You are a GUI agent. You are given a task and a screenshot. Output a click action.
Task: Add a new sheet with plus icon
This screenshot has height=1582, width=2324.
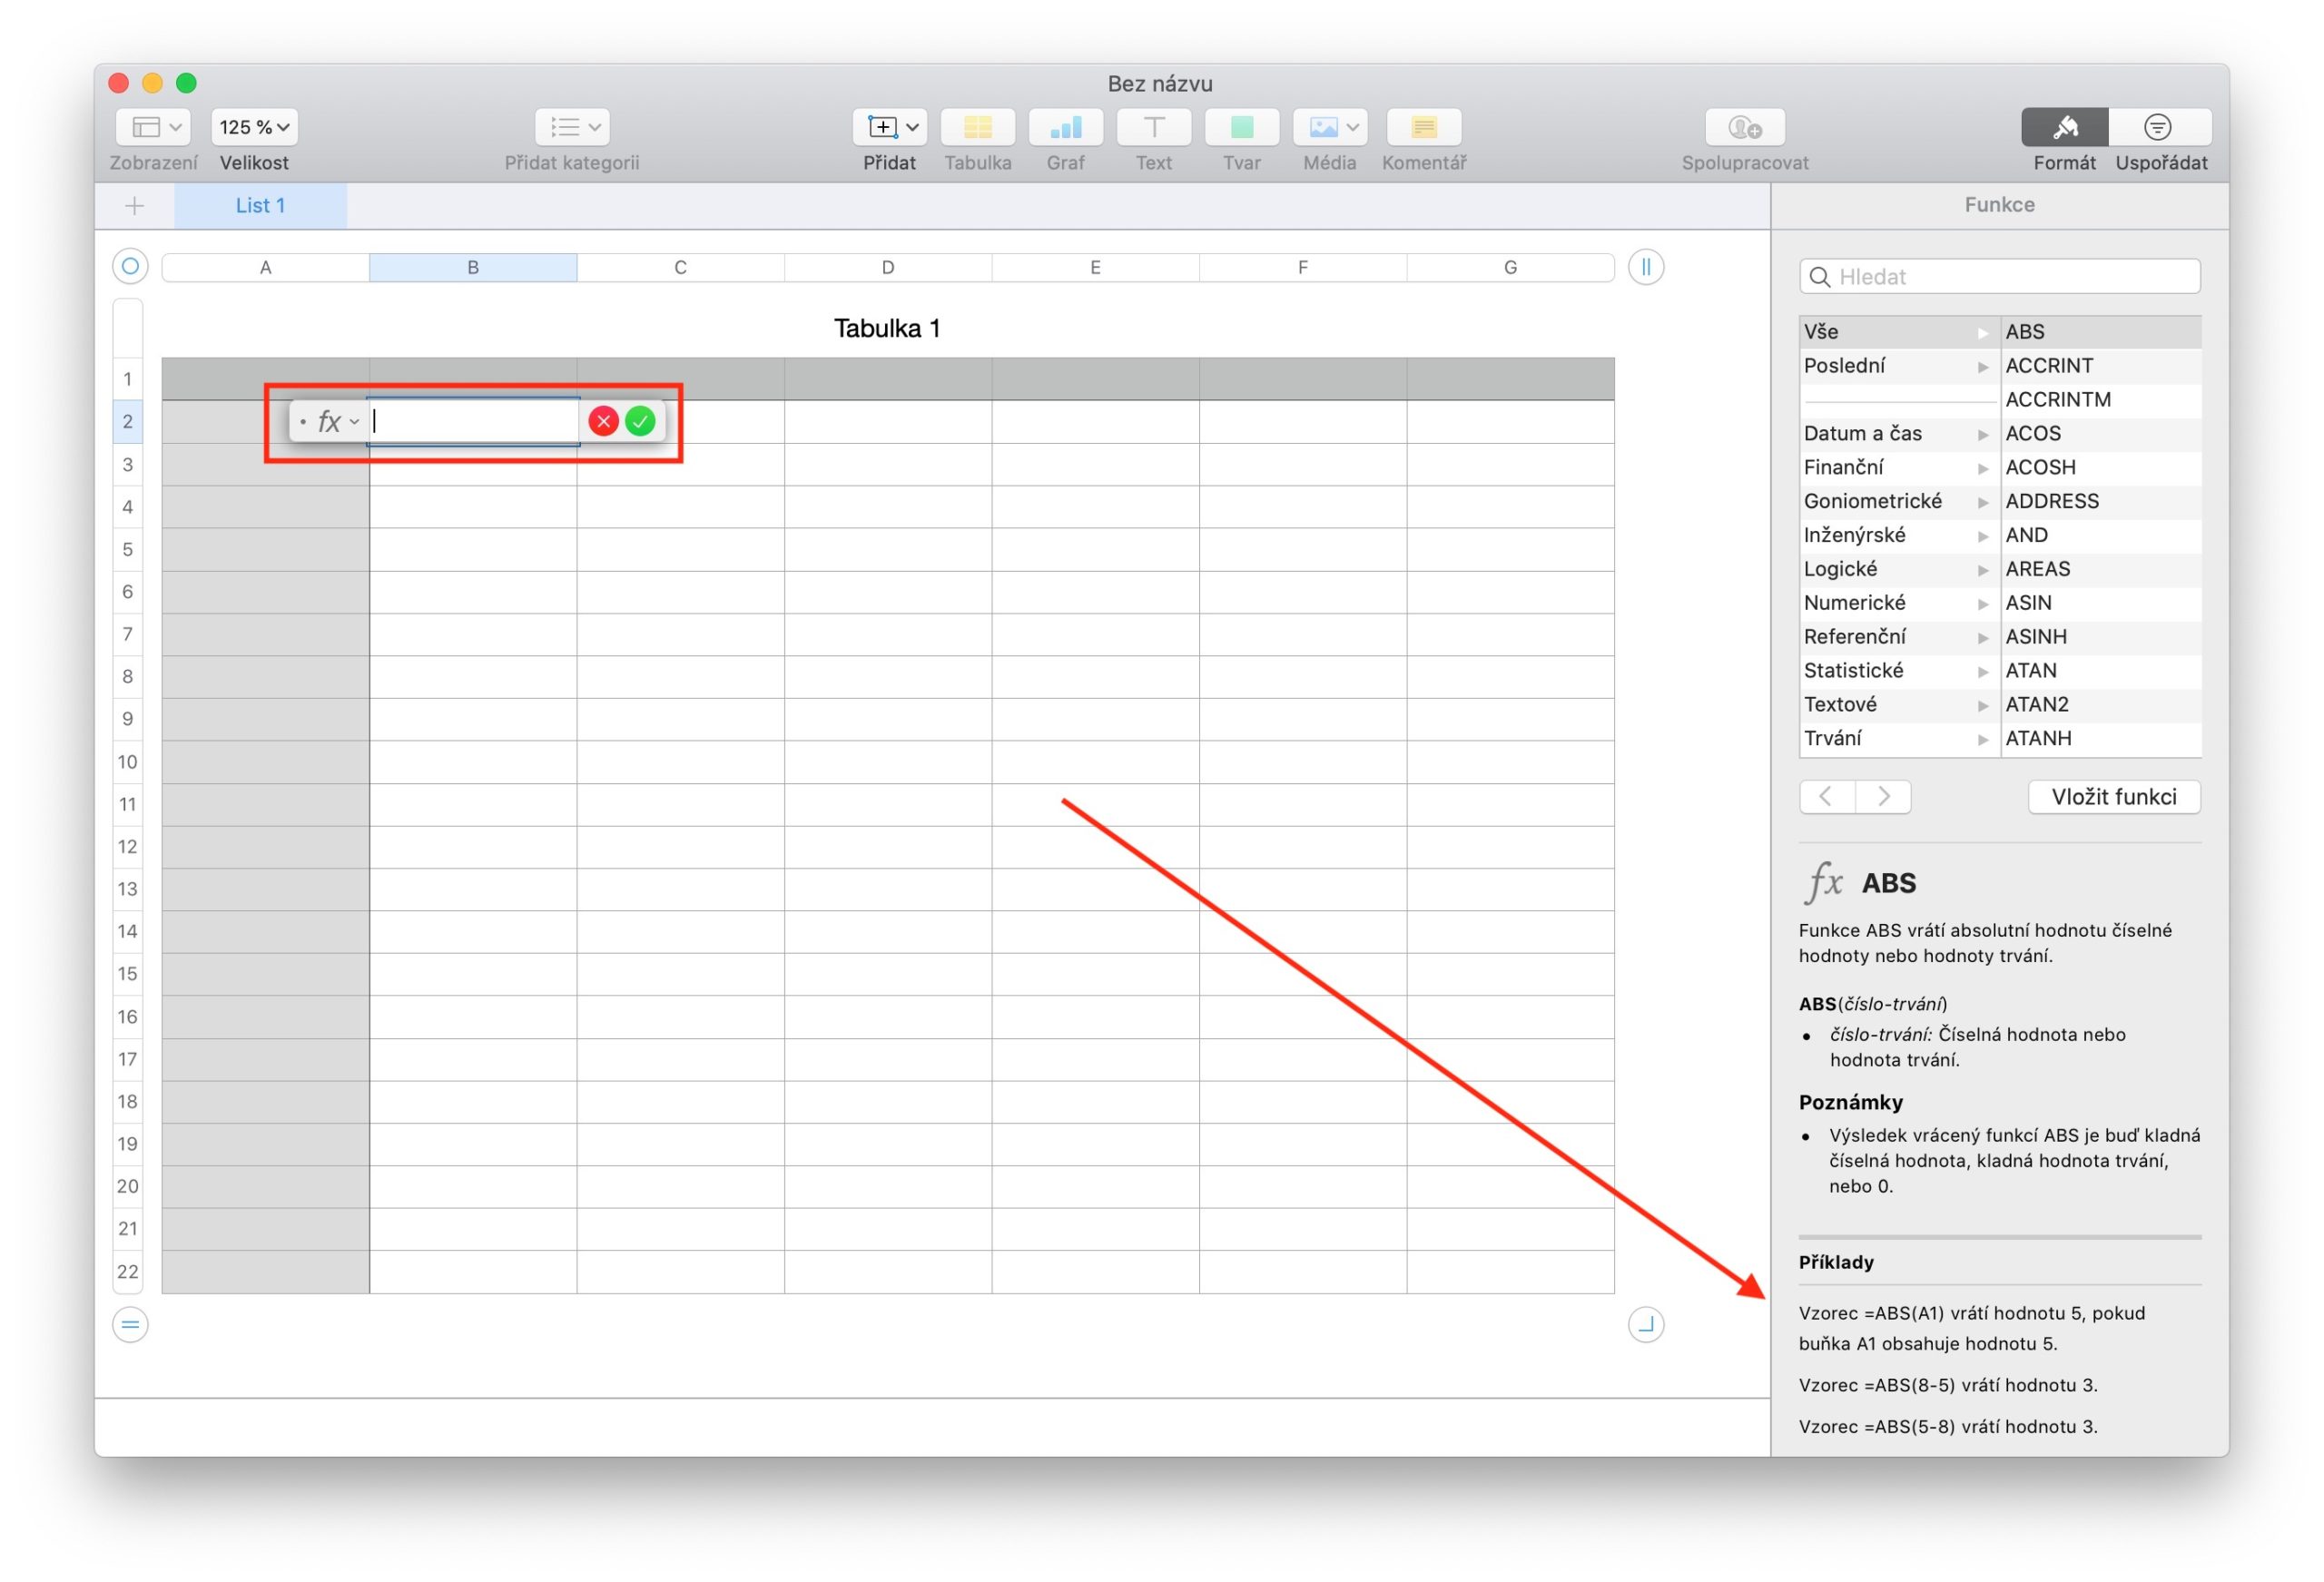click(135, 206)
